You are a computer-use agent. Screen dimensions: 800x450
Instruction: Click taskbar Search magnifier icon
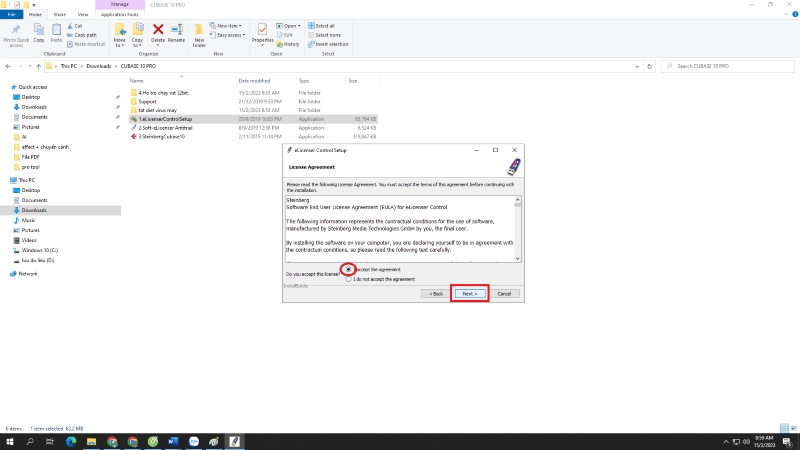[x=30, y=442]
